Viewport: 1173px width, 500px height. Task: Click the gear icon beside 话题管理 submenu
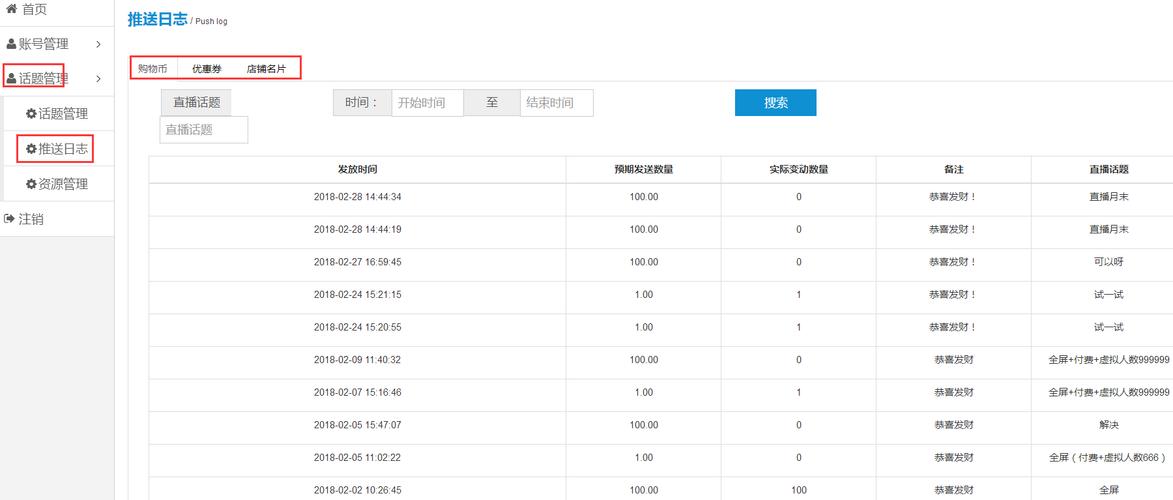coord(31,114)
